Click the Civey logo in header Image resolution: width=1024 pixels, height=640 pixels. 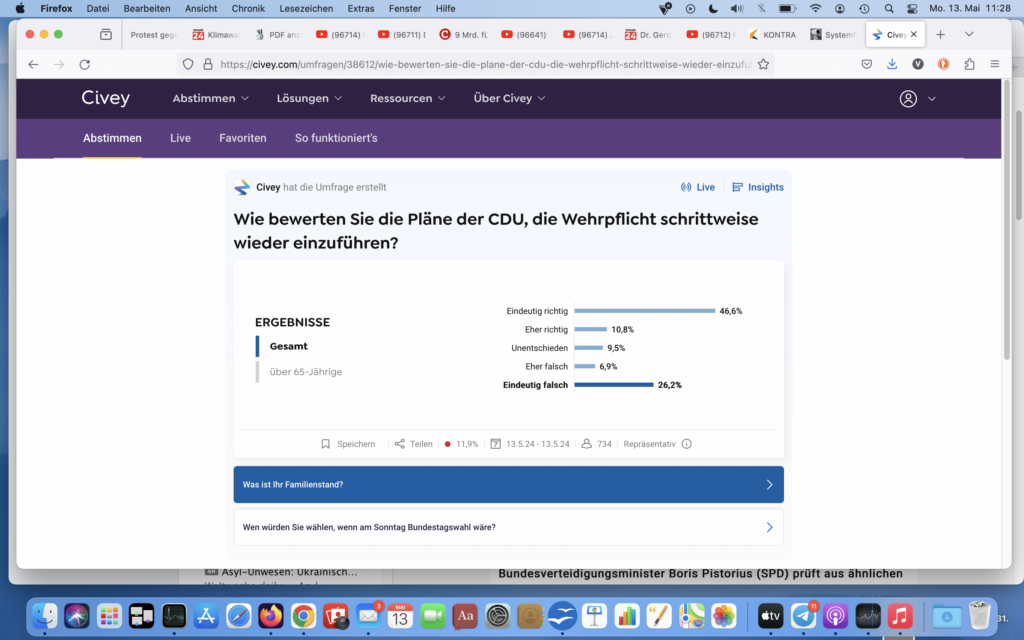105,98
